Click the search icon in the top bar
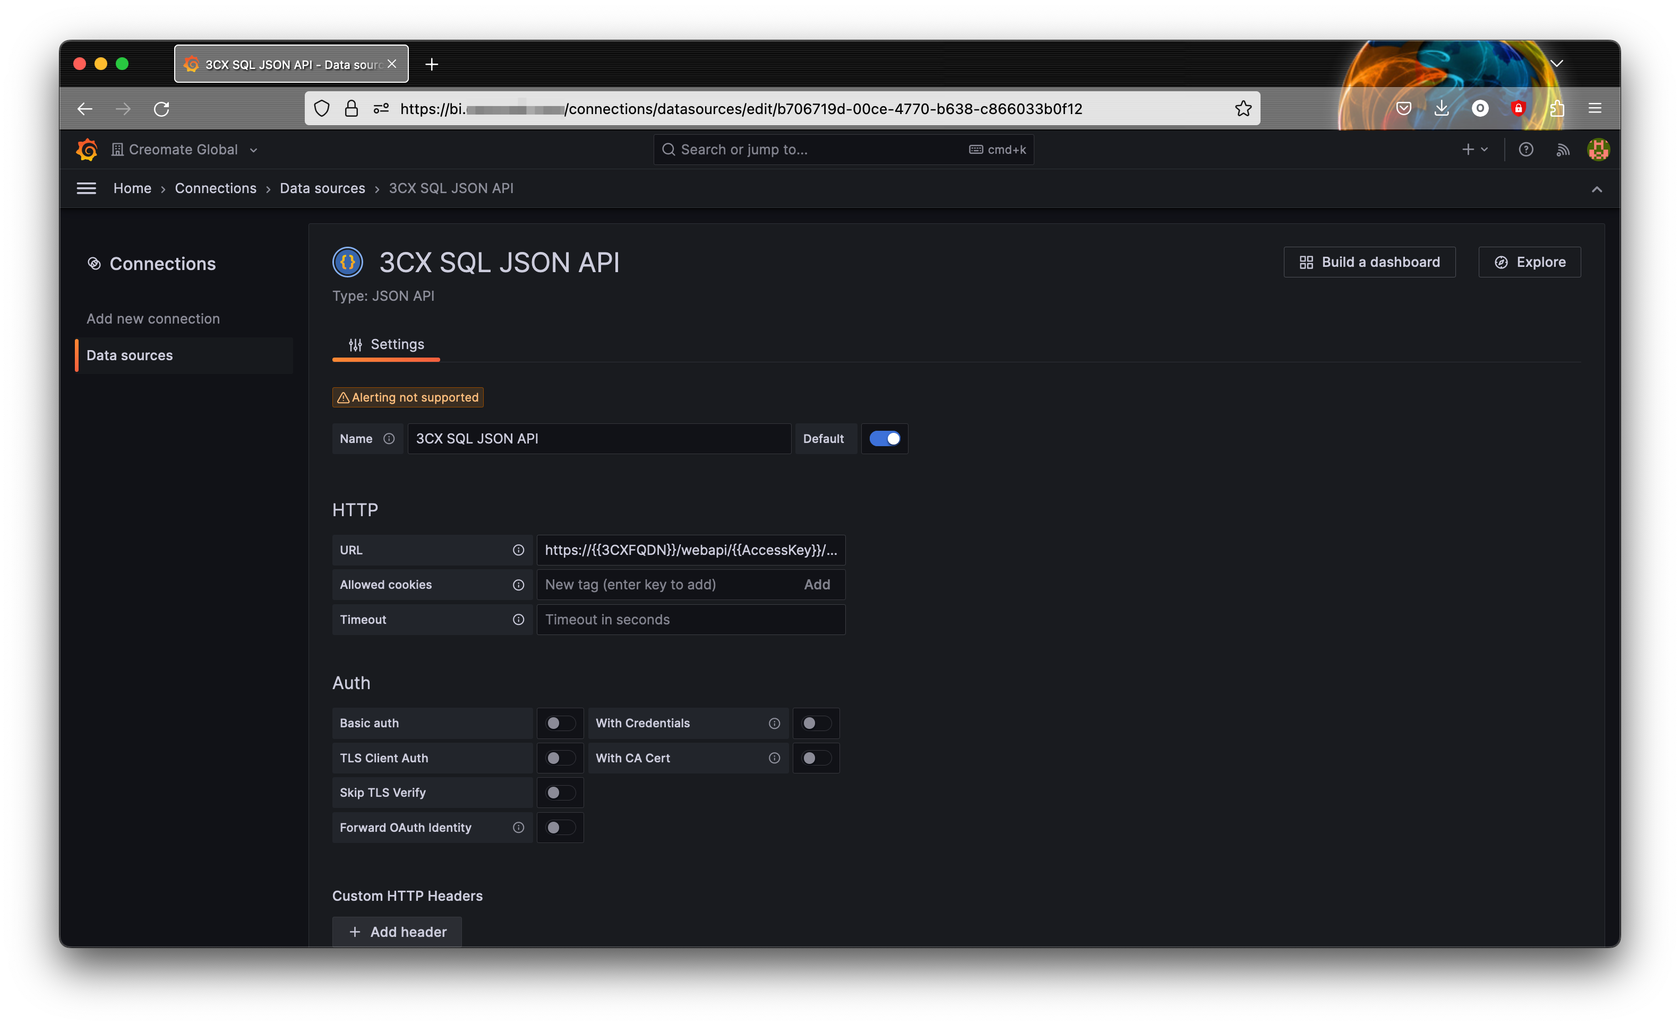Screen dimensions: 1680x1026 click(x=668, y=149)
